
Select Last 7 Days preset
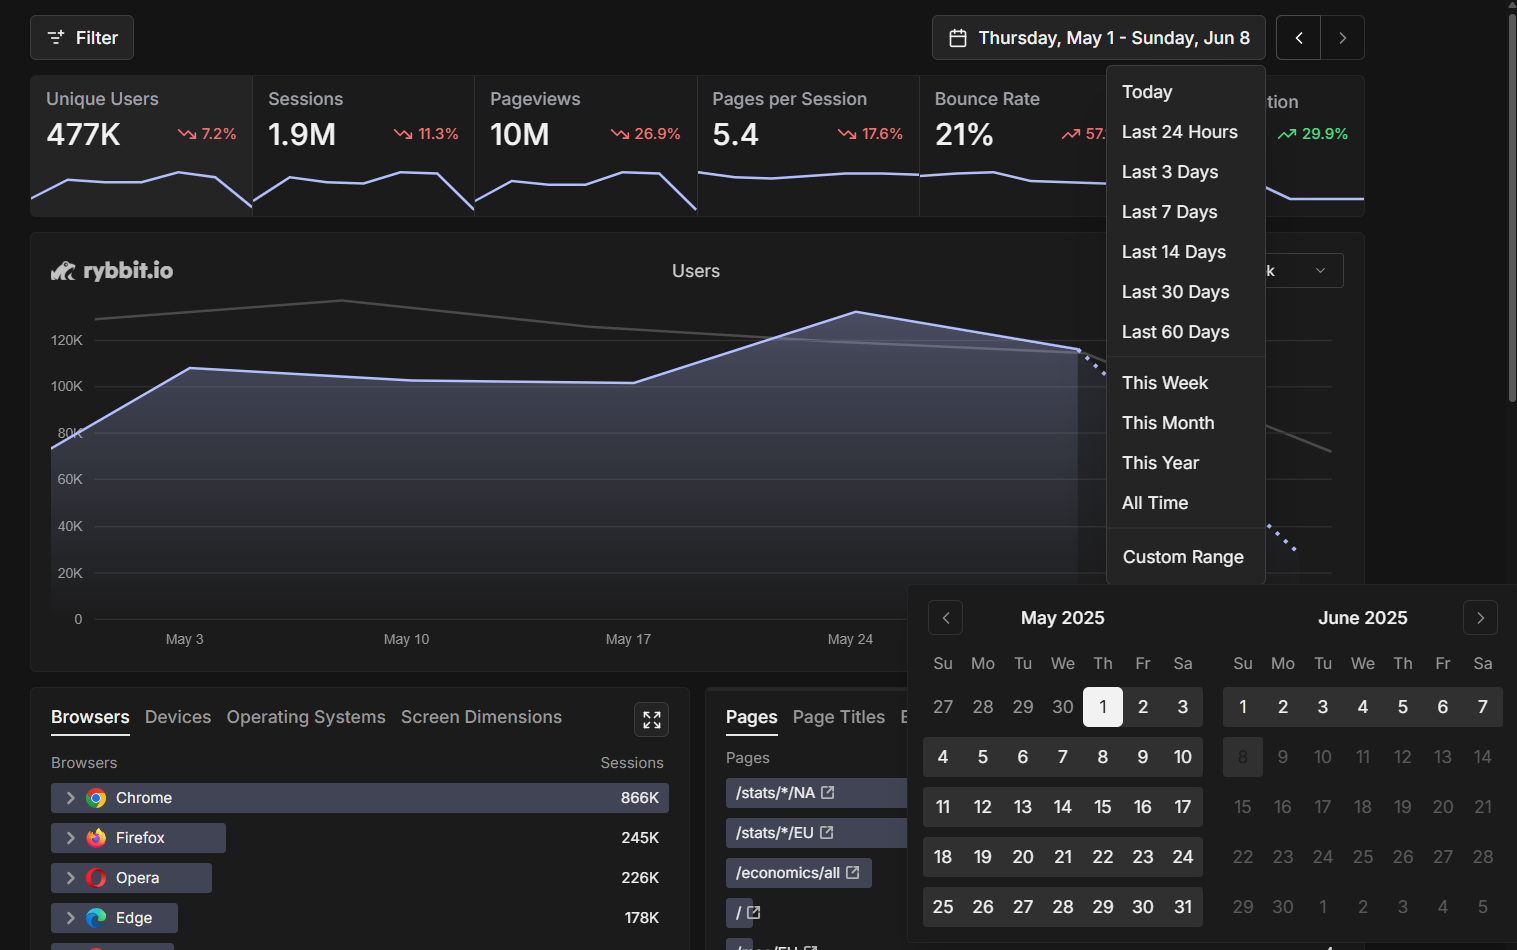1169,212
